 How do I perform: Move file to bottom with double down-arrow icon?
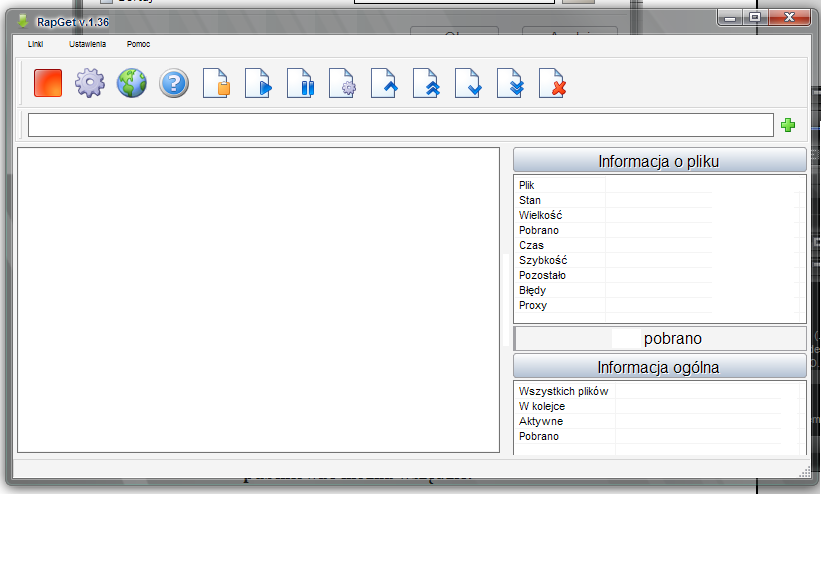[x=510, y=83]
